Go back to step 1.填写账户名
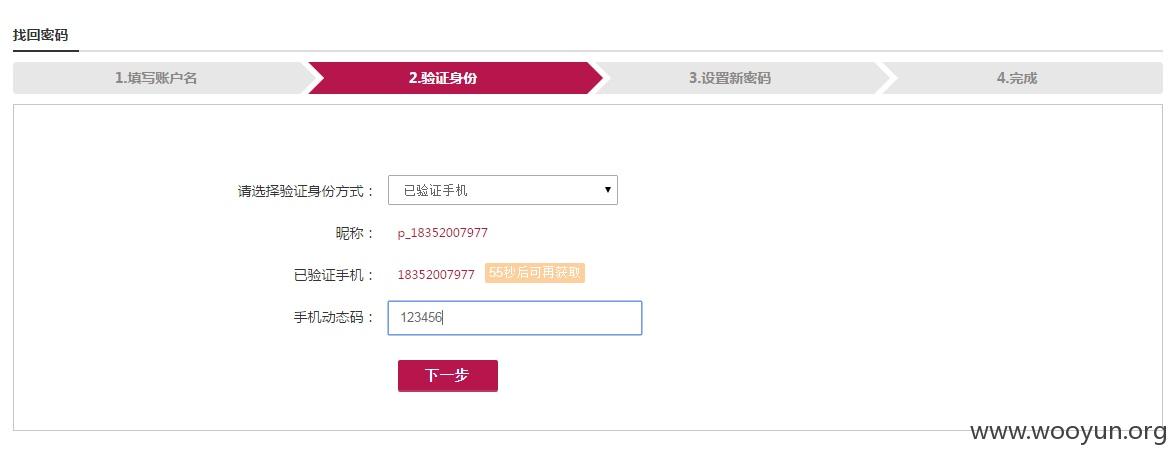Viewport: 1176px width, 460px height. [156, 78]
